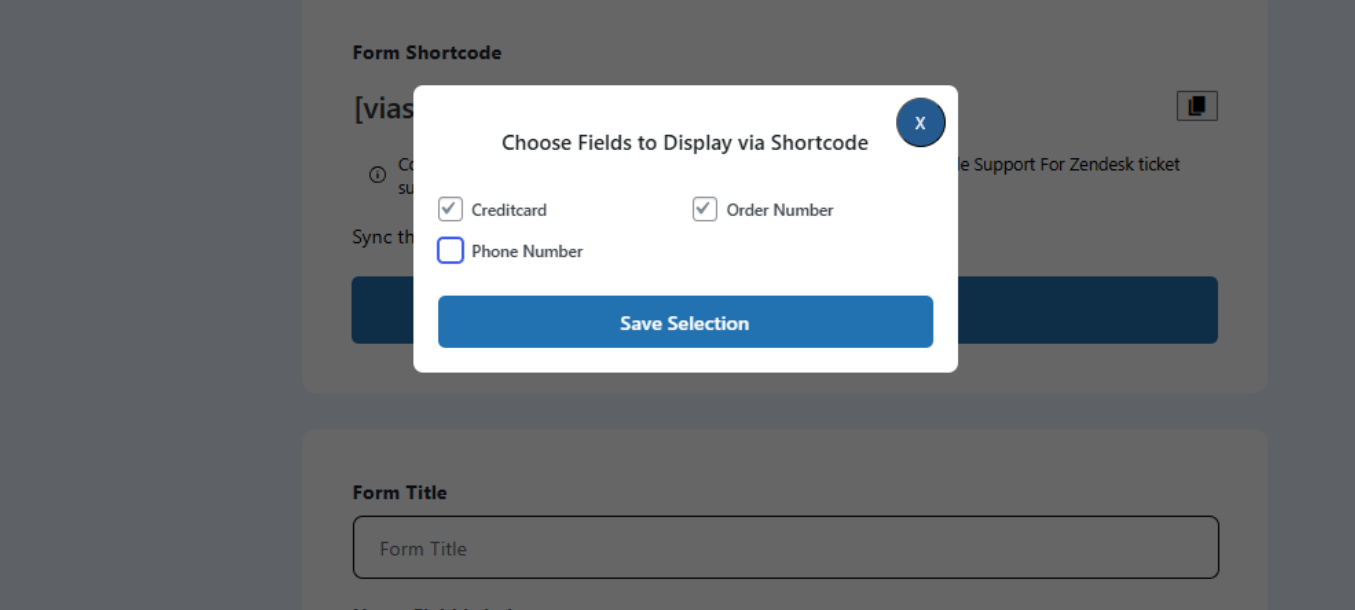
Task: Click the 'Choose Fields to Display' dialog heading
Action: [x=685, y=143]
